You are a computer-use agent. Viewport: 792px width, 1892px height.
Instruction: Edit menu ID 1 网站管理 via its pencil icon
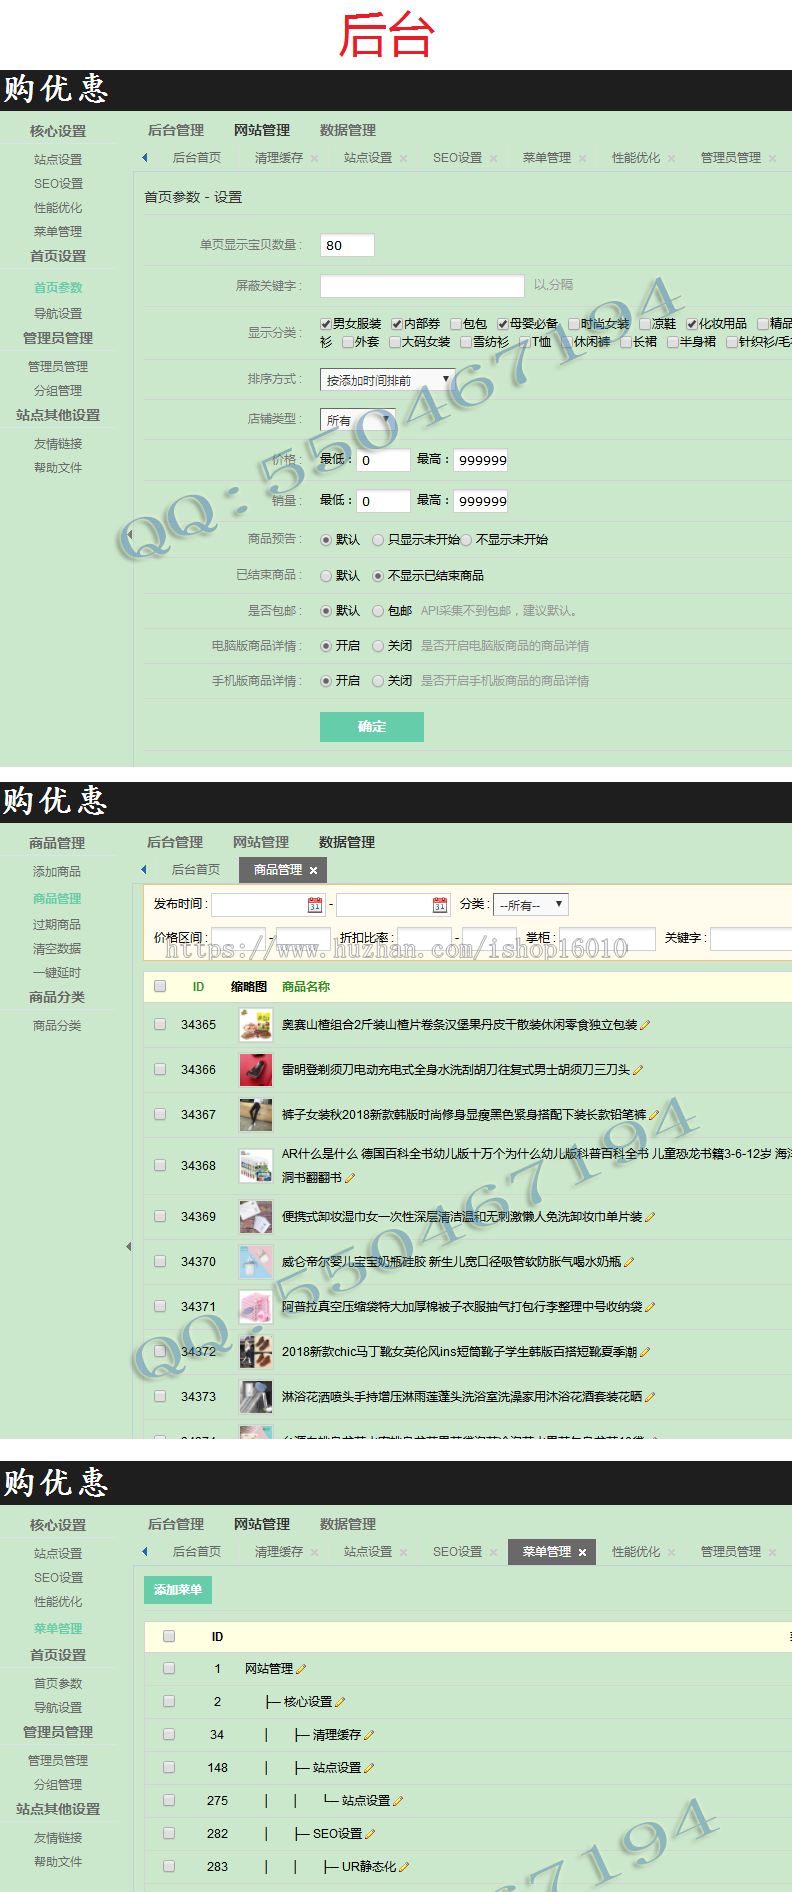301,1669
